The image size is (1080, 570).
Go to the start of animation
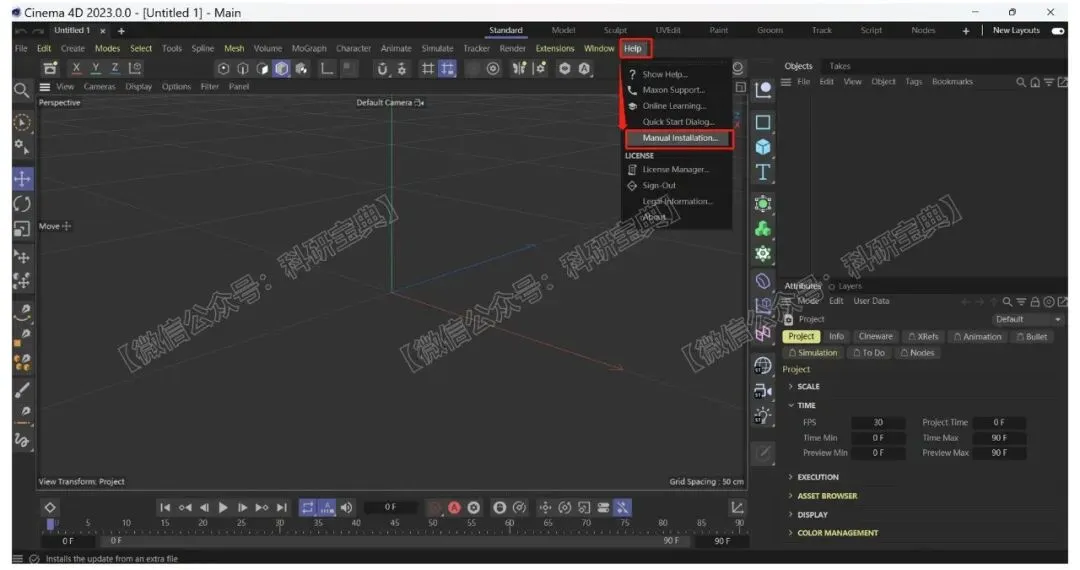pos(165,507)
